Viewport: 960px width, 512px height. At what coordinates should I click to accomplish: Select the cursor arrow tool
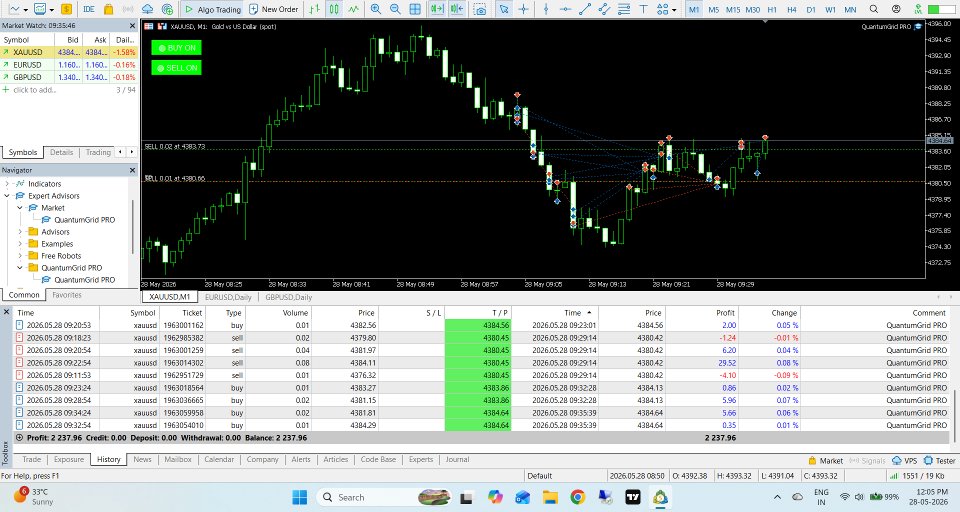click(x=504, y=9)
